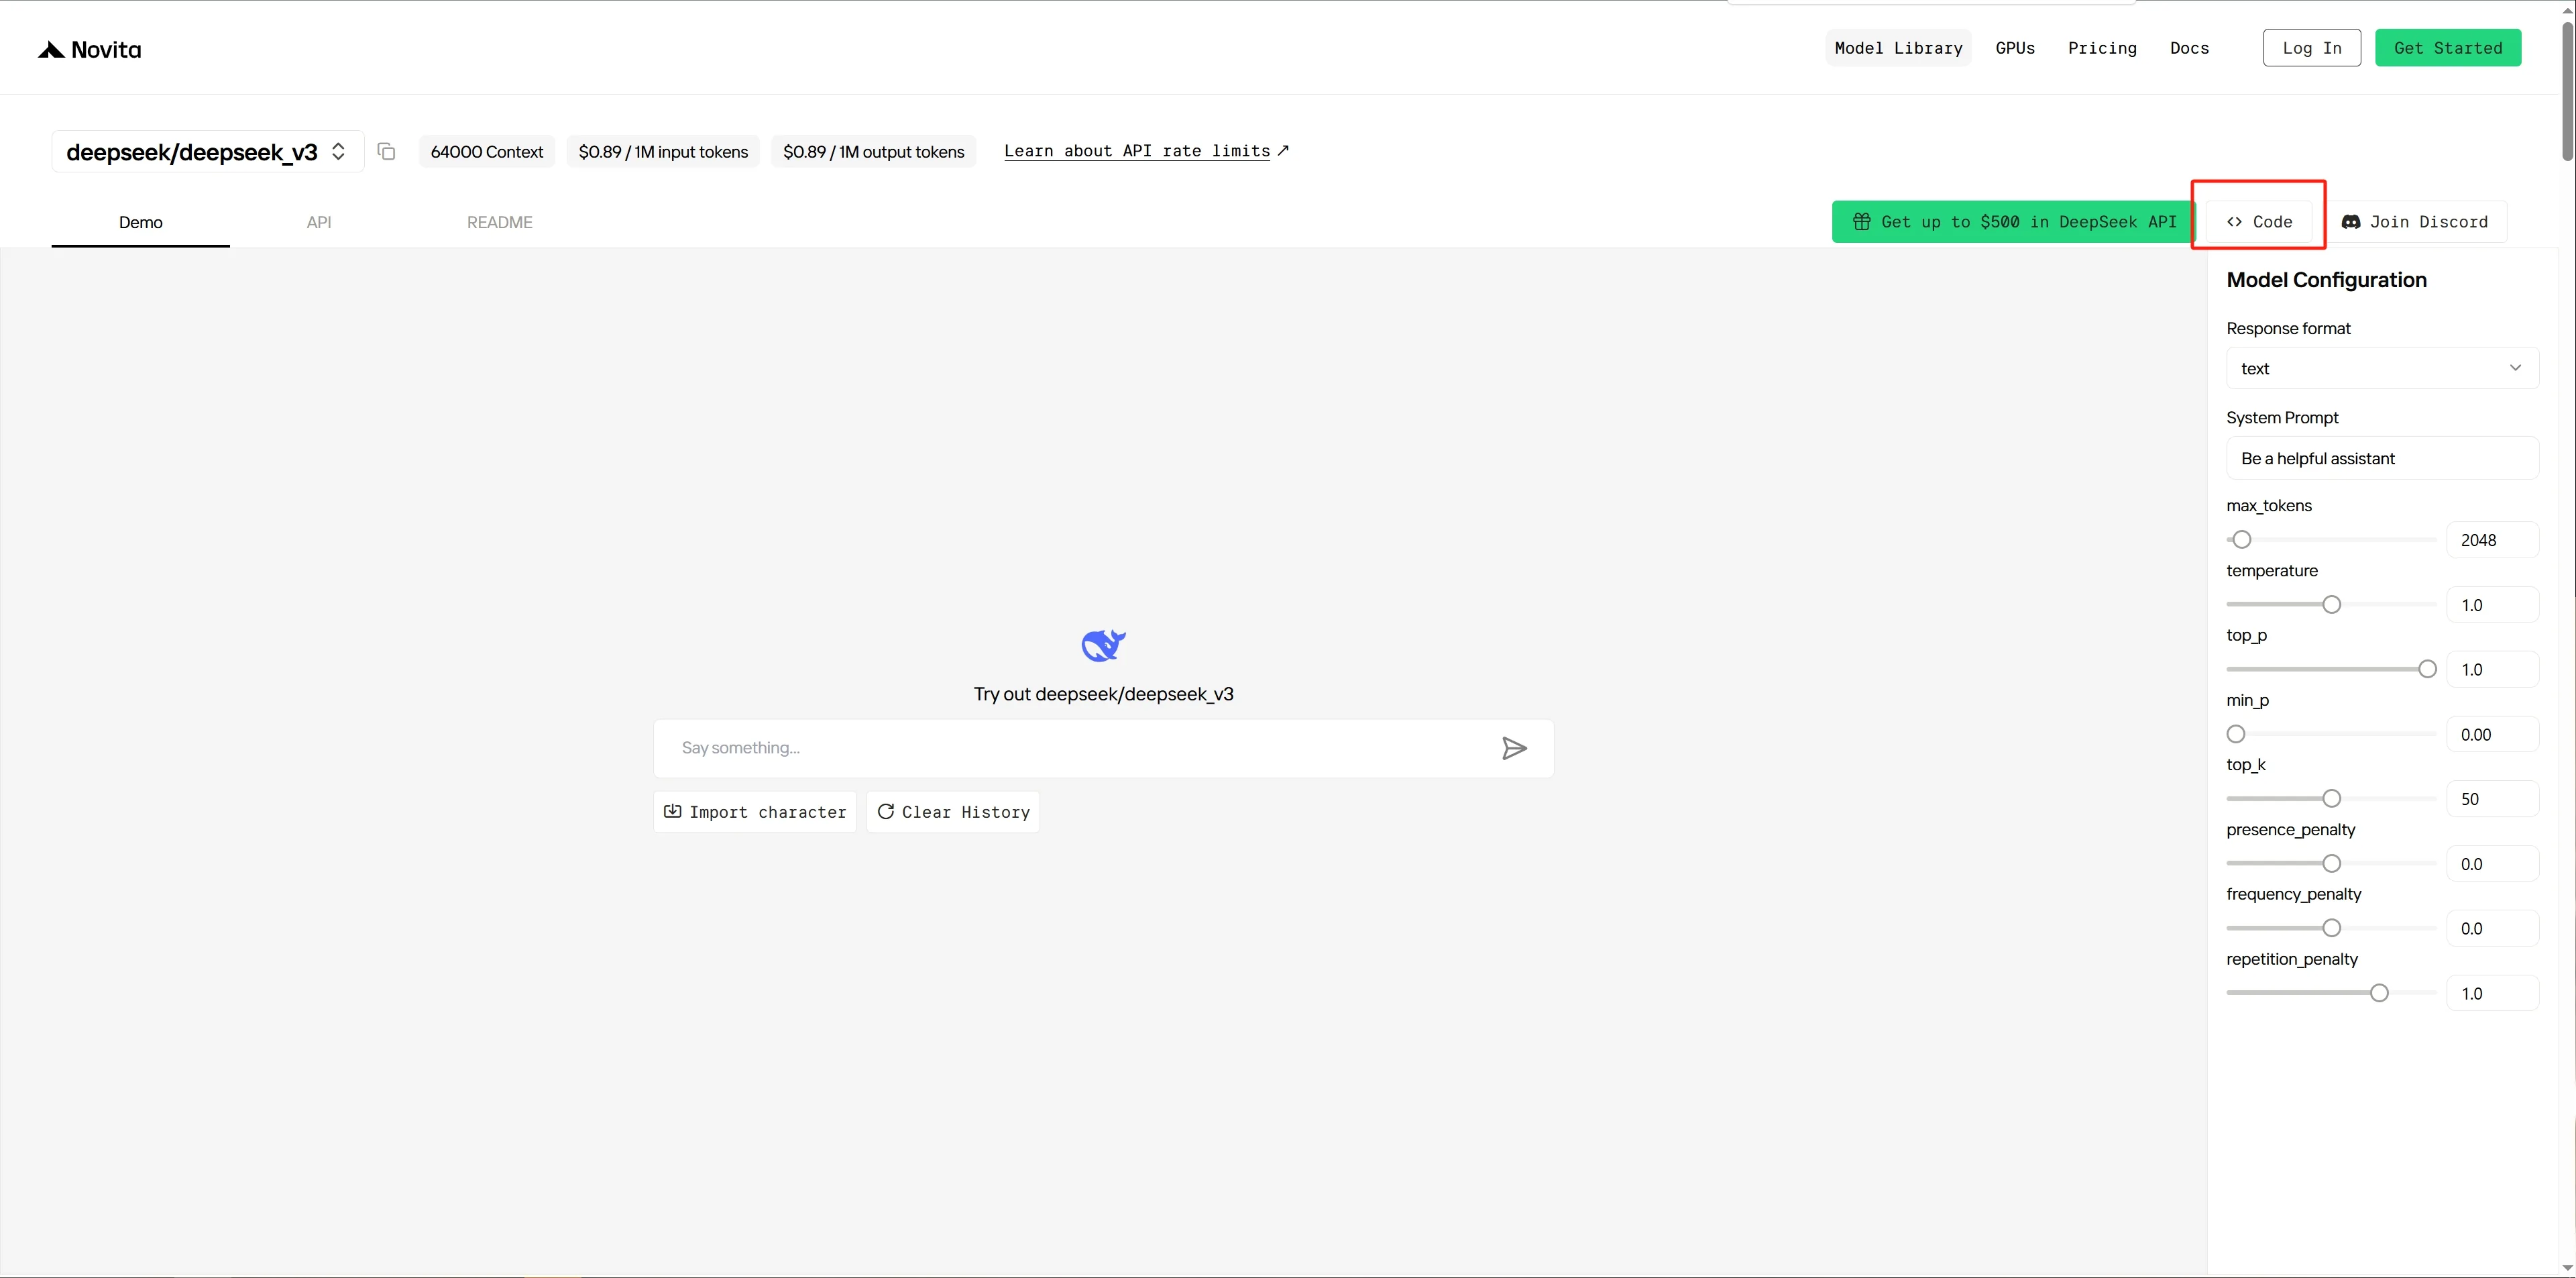Click the temperature slider handle
Screen dimensions: 2576x1278
point(2331,605)
